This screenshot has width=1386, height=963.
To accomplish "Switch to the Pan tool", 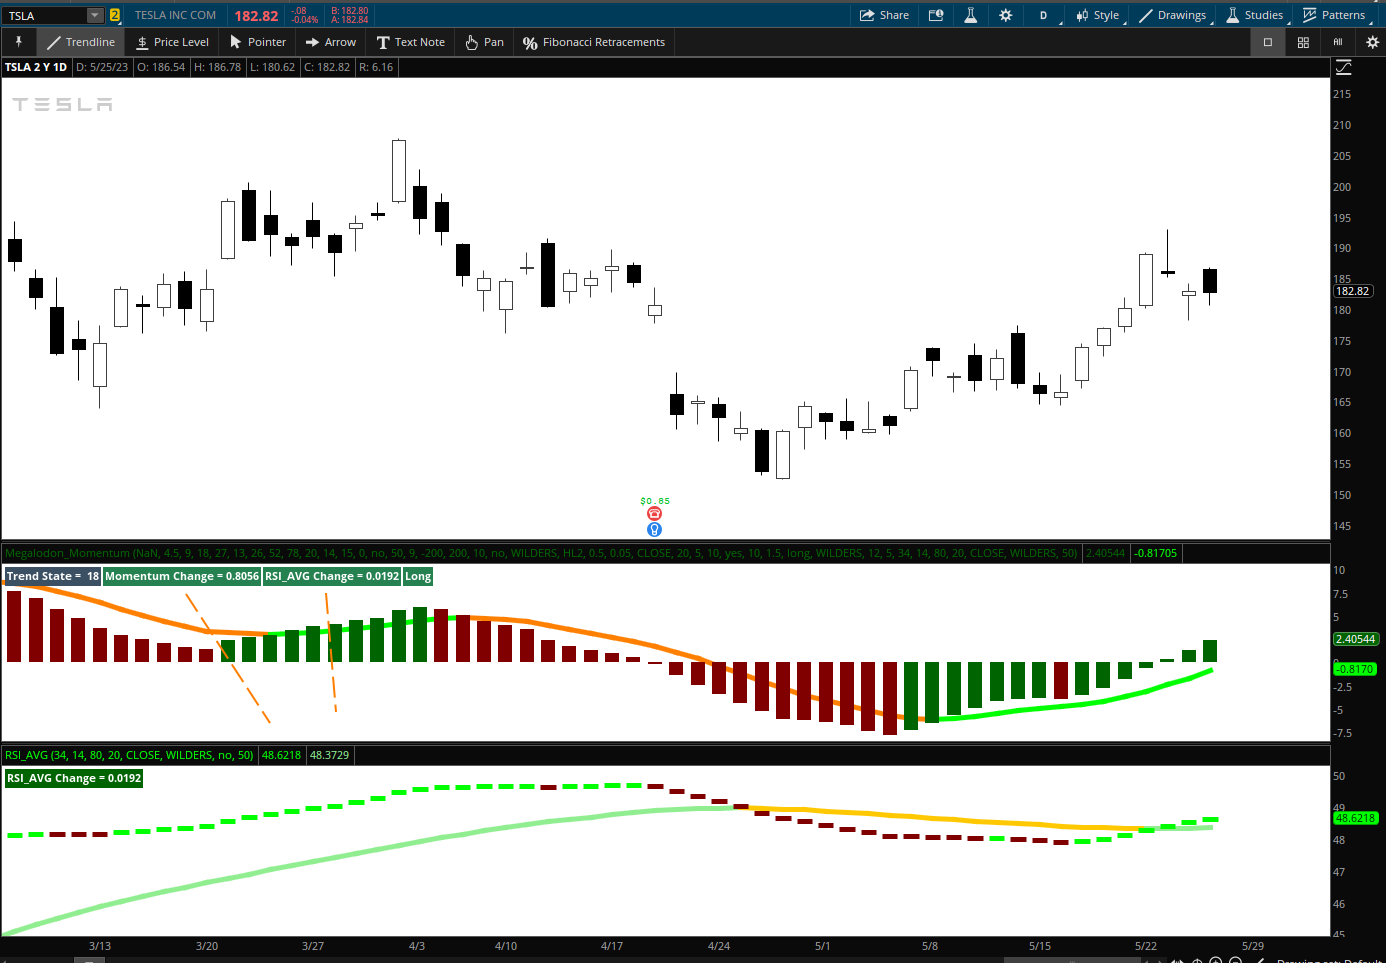I will (485, 42).
